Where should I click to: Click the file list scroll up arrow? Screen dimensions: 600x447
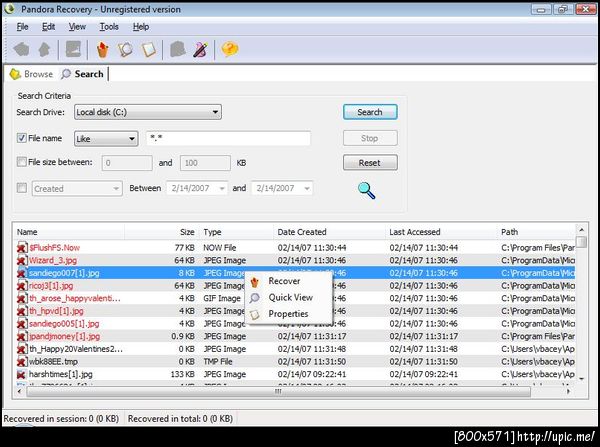point(582,230)
